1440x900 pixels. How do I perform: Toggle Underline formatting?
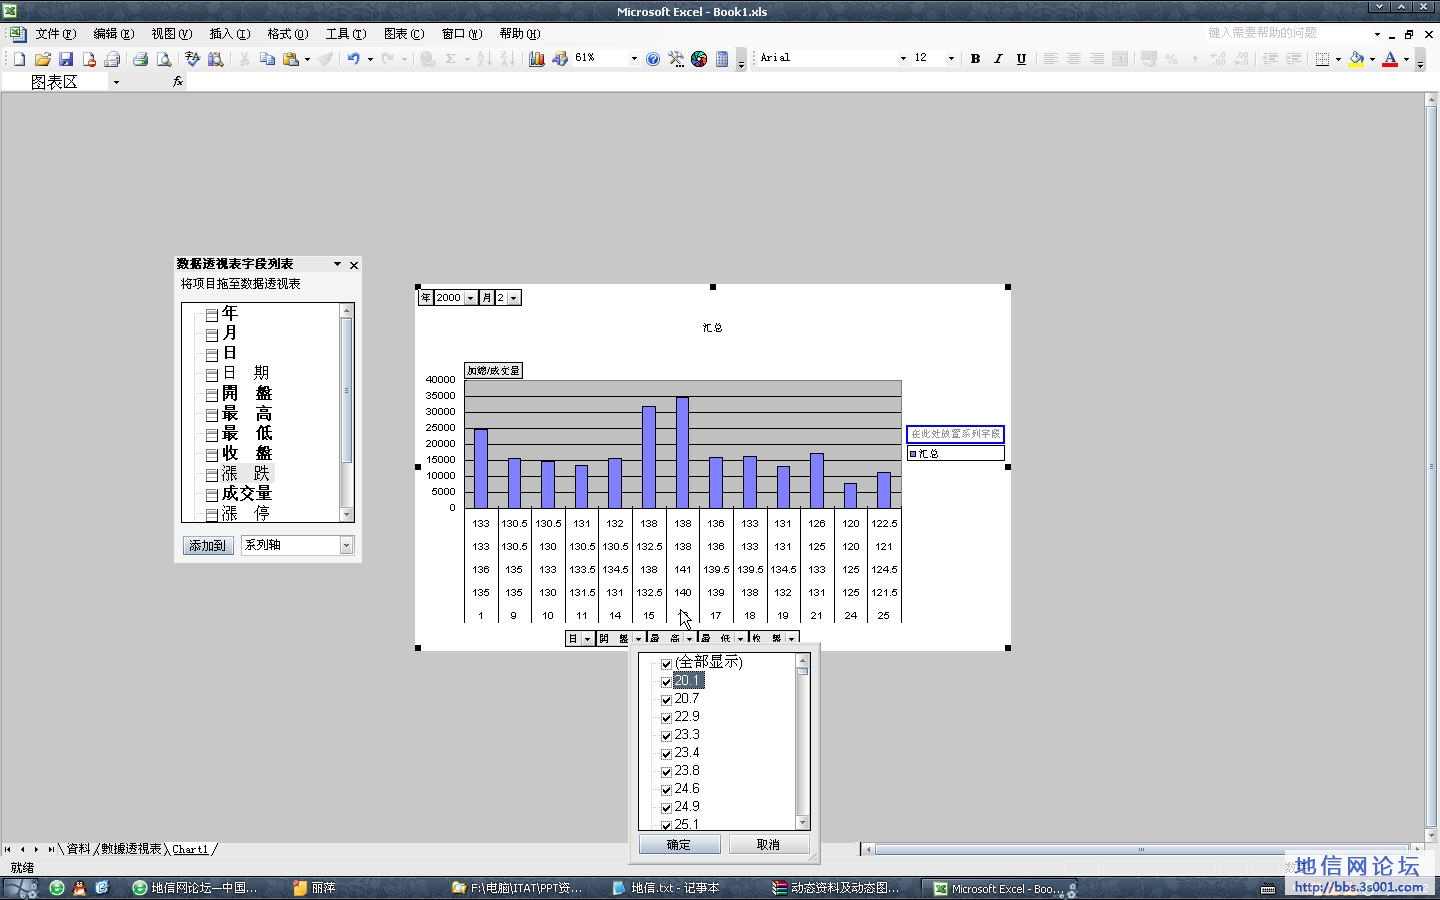[1021, 59]
